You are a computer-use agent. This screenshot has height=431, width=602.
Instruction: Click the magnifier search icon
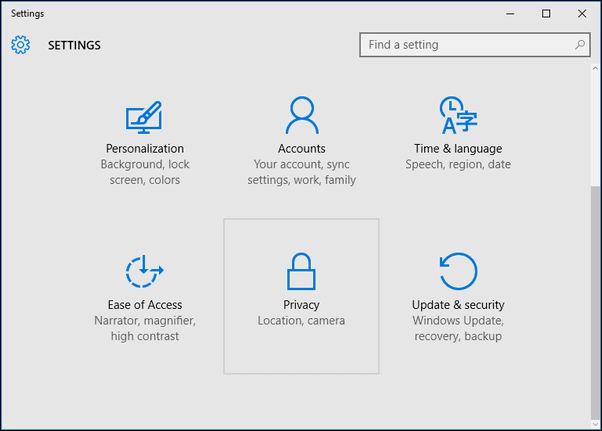tap(580, 45)
